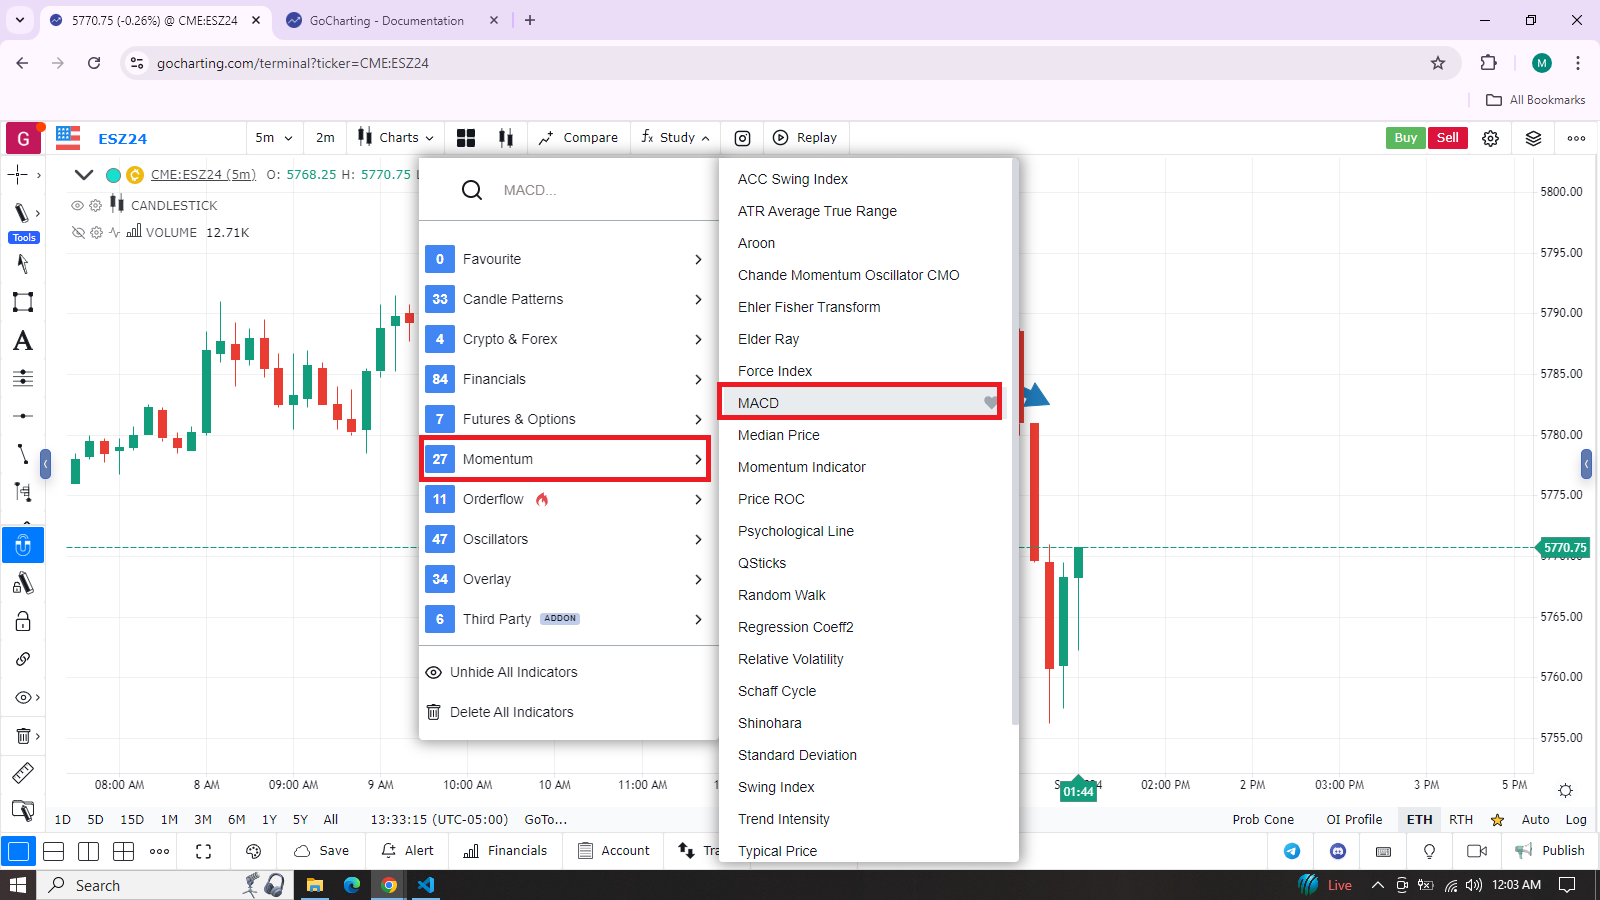
Task: Collapse the chart legend chevron
Action: 84,175
